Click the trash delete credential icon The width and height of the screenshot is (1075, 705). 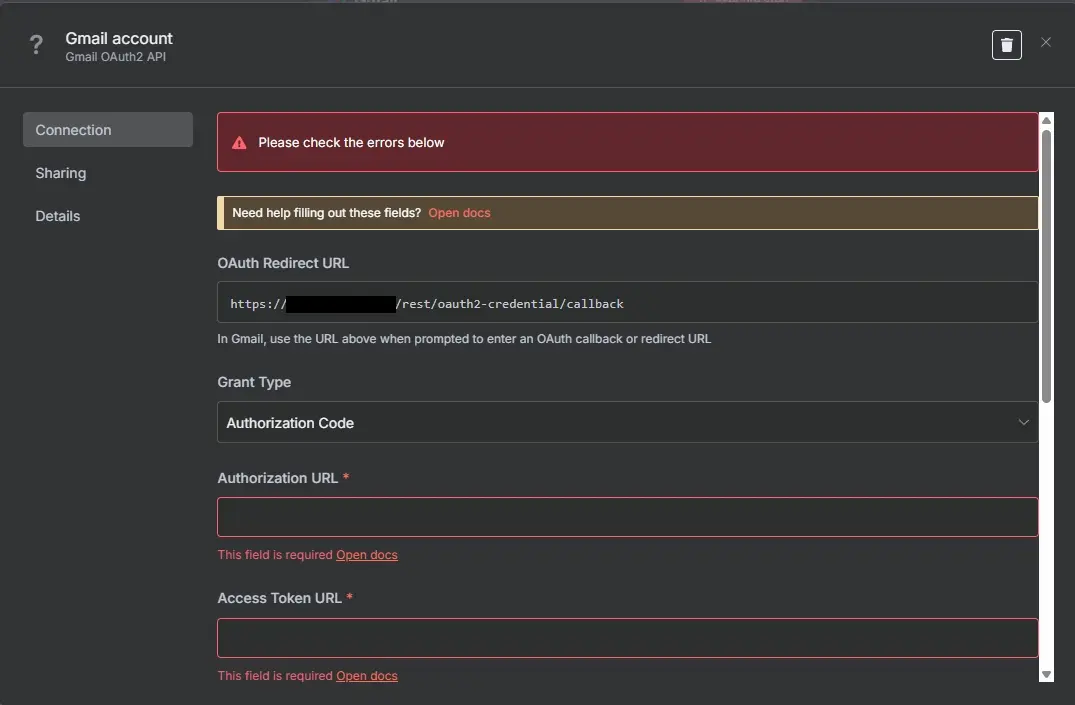pos(1006,45)
